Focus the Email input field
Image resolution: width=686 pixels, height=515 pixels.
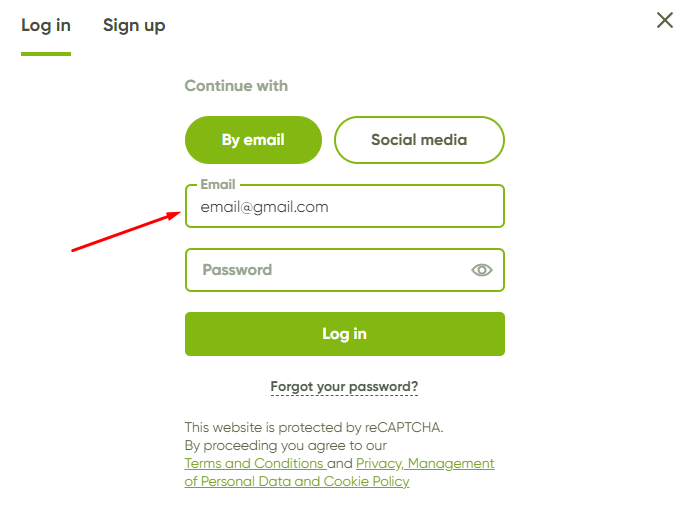345,206
